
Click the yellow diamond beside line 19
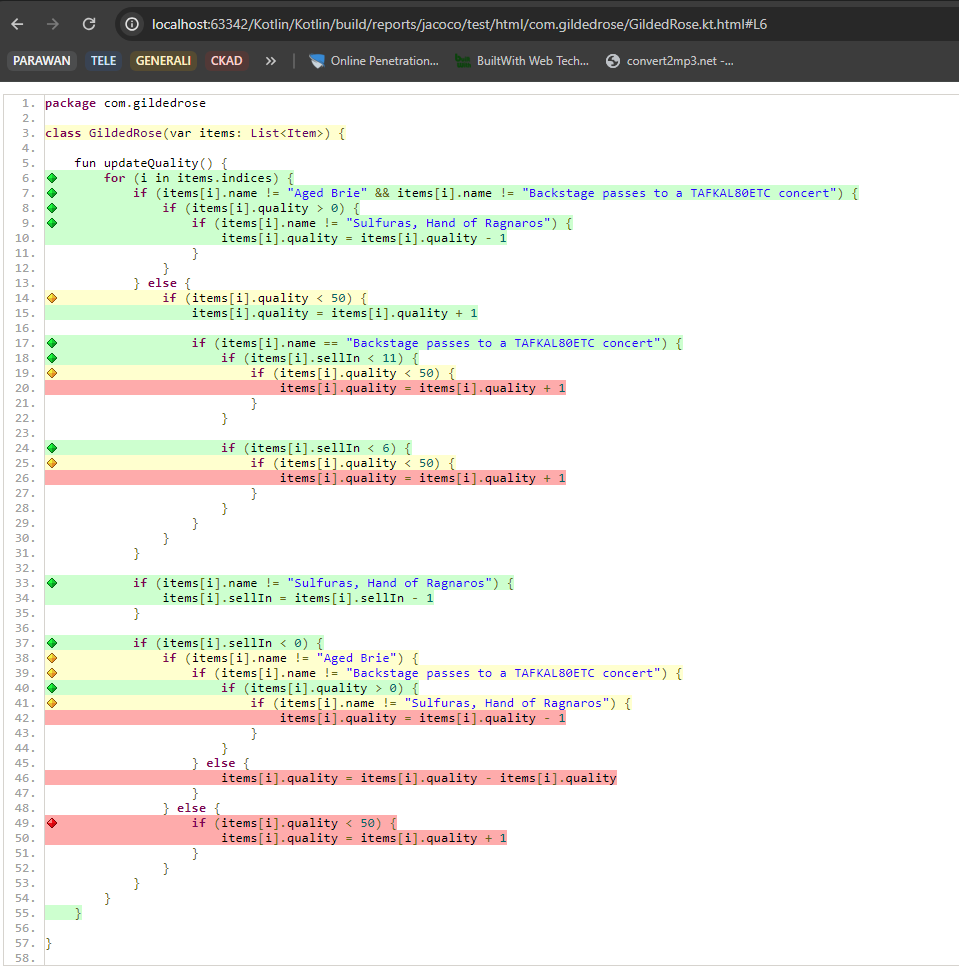tap(52, 373)
